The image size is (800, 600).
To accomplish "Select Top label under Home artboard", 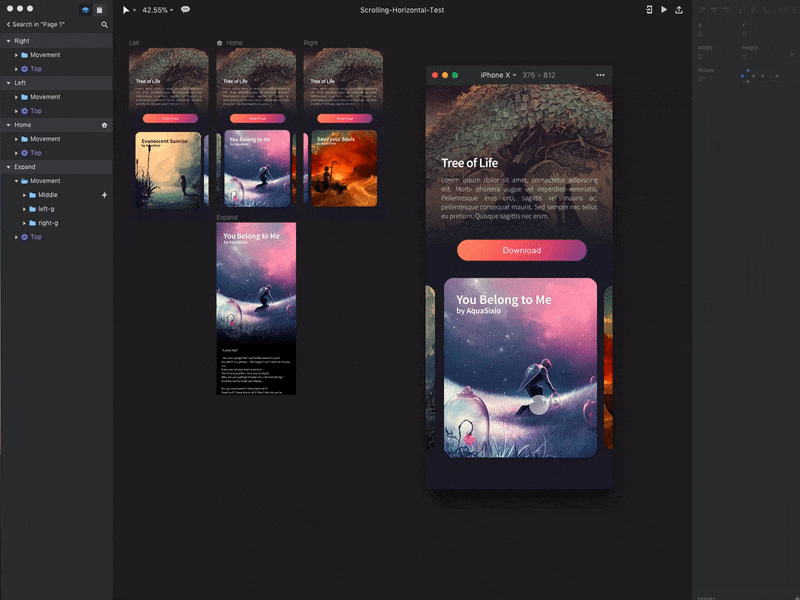I will click(x=36, y=153).
